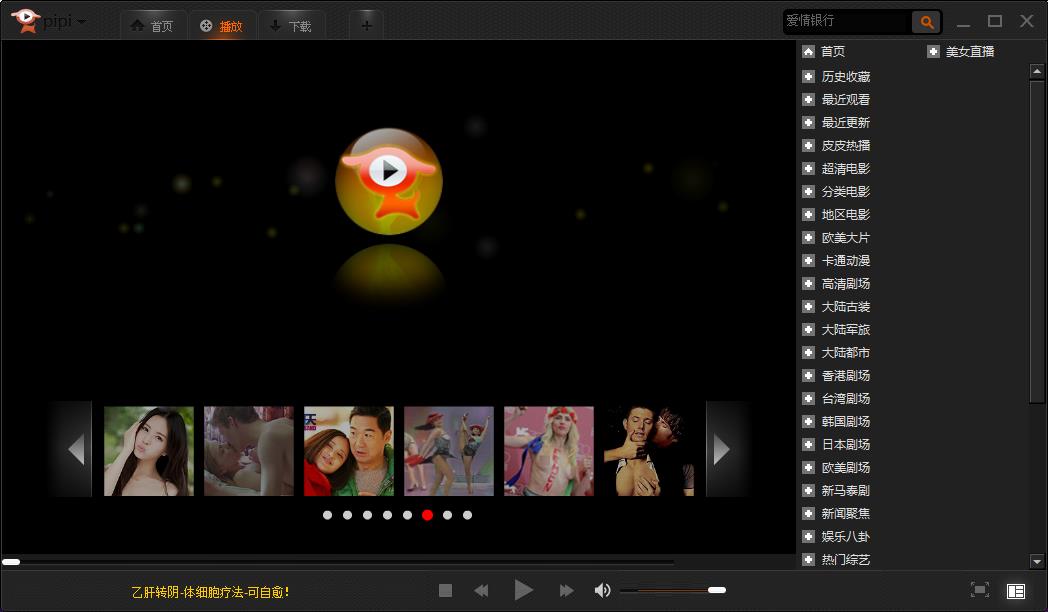Select the 韩国剧场 sidebar entry

pyautogui.click(x=845, y=421)
